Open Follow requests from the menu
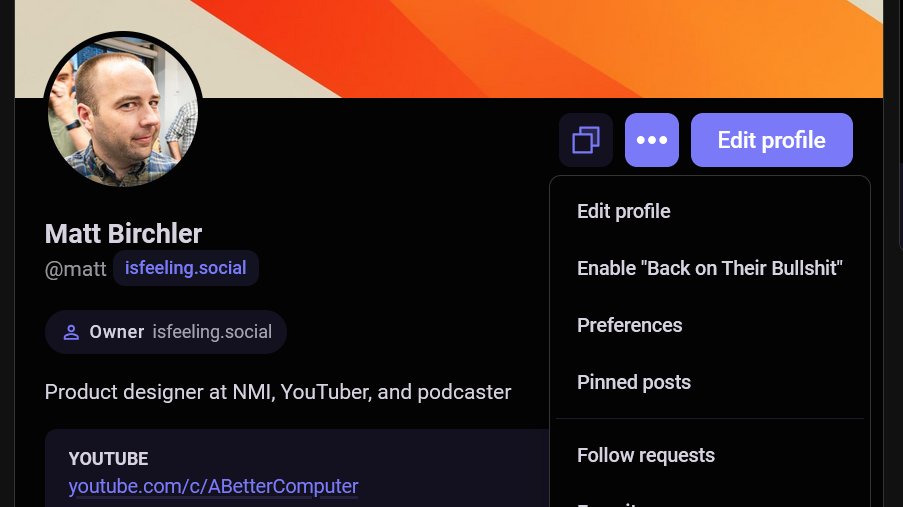 [x=646, y=456]
